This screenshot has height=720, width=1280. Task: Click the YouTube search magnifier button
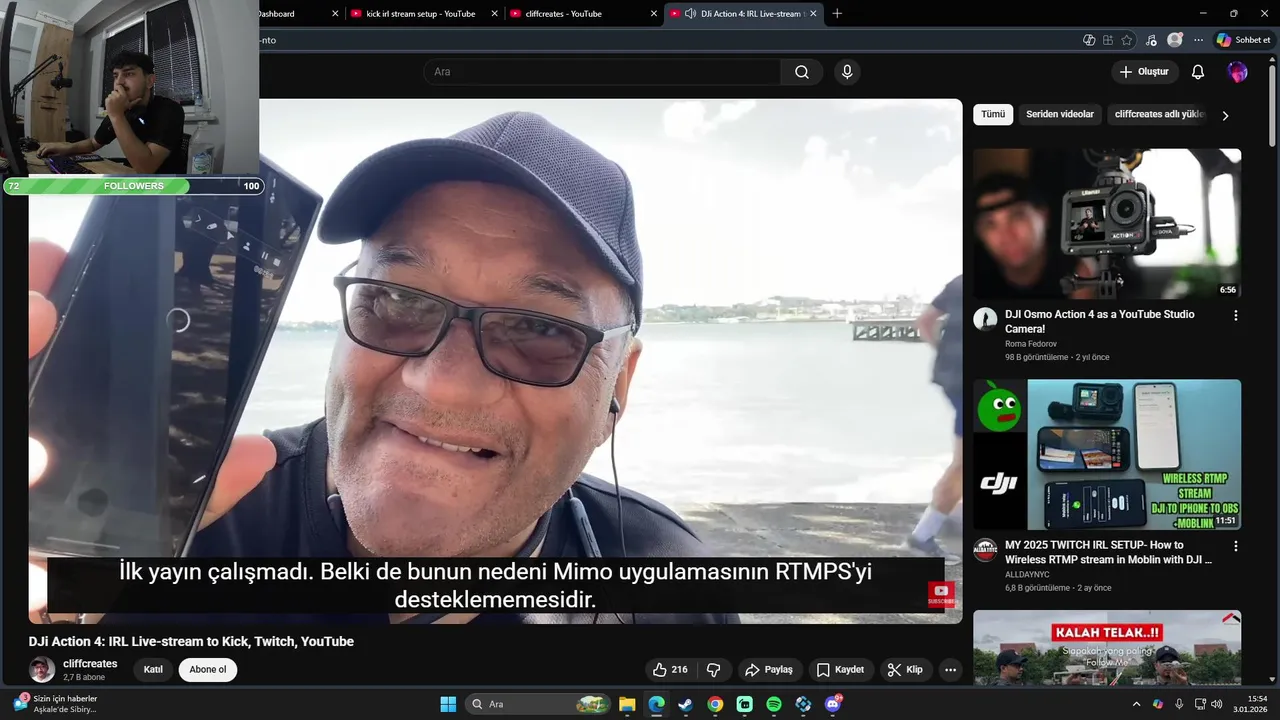coord(802,72)
